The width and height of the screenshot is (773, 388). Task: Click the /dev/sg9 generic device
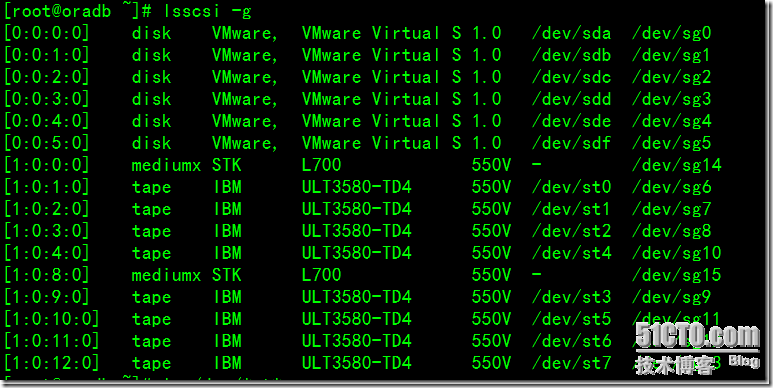[671, 297]
